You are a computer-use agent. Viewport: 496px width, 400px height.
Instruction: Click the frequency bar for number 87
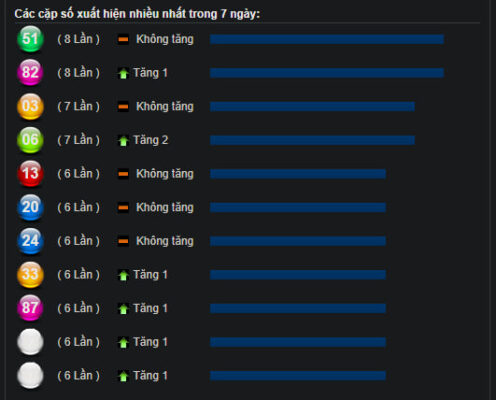click(x=298, y=308)
